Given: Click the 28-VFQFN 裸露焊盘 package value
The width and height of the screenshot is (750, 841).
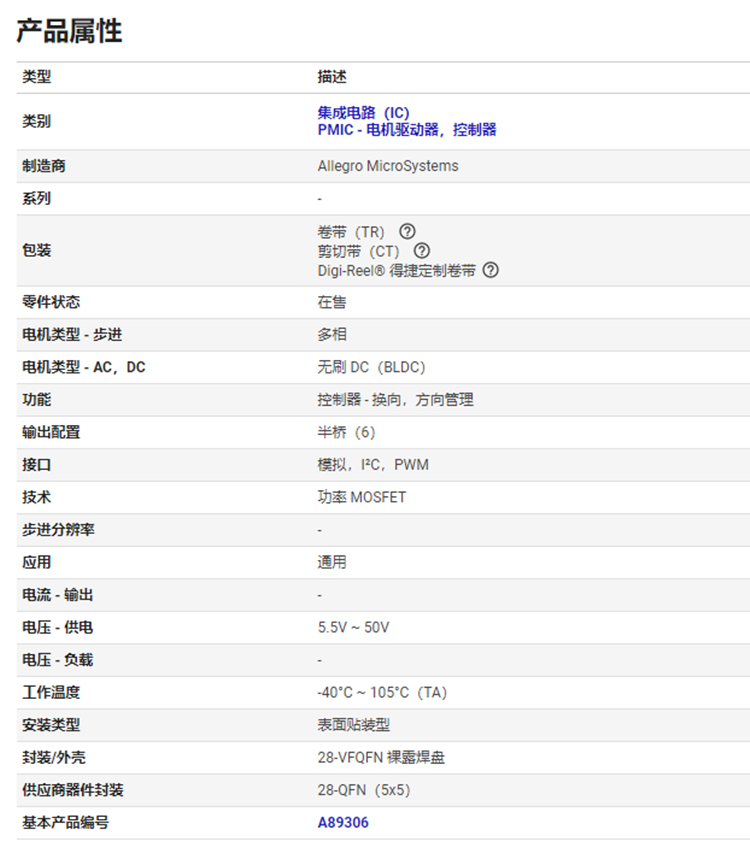Looking at the screenshot, I should point(381,758).
